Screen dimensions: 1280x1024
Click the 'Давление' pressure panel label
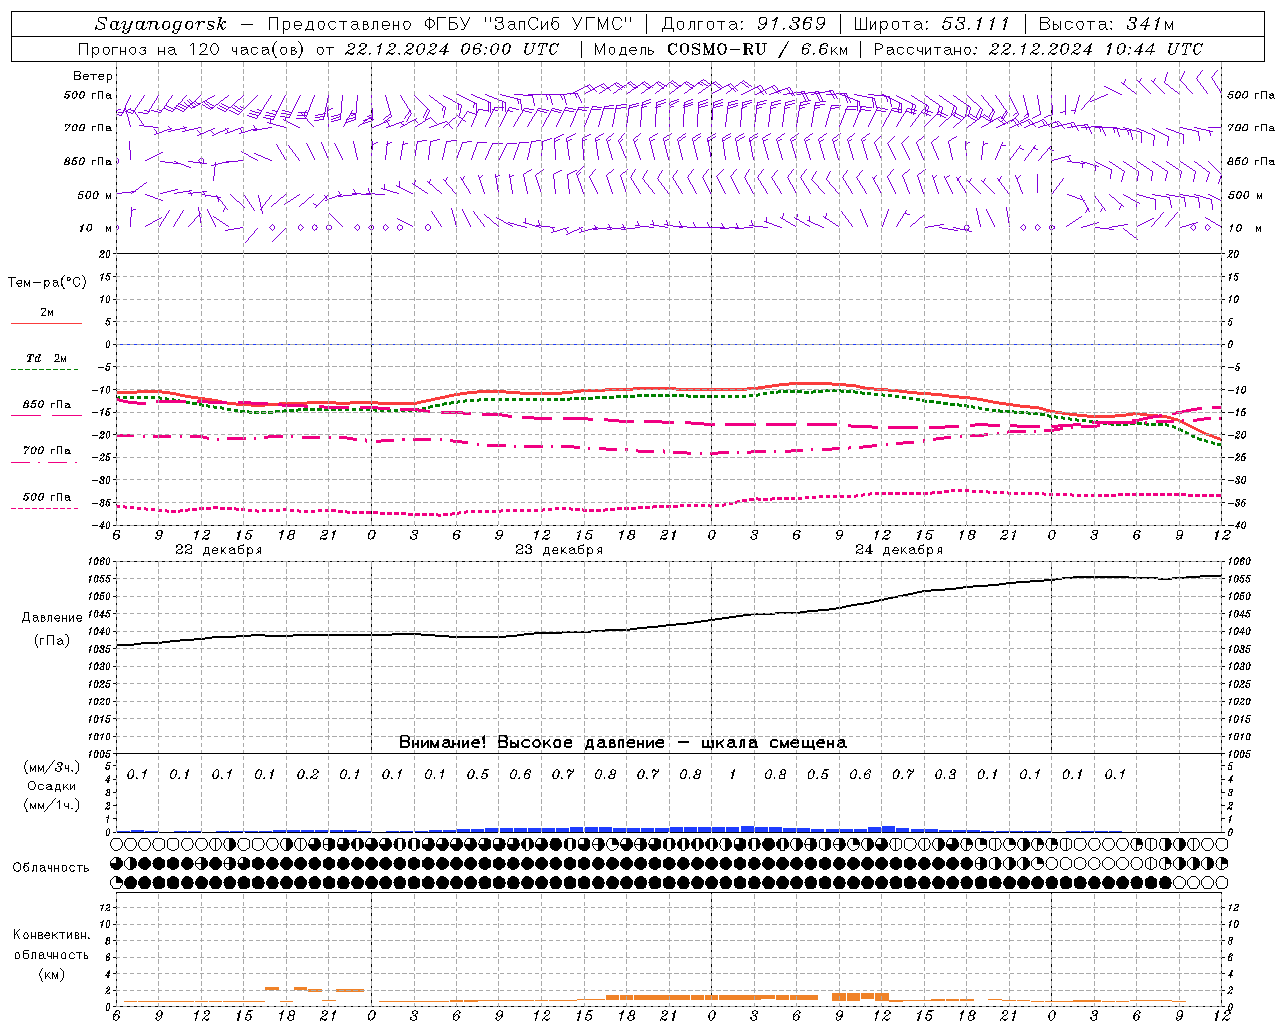click(x=50, y=618)
